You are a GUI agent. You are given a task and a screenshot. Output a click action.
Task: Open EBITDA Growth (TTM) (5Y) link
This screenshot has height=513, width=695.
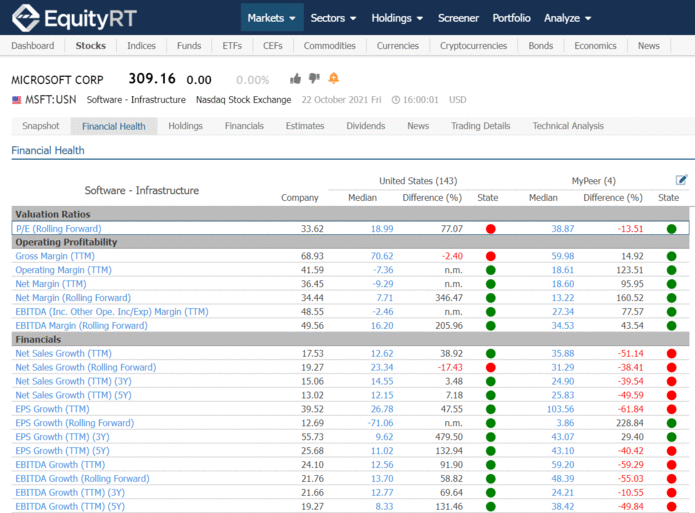(70, 506)
